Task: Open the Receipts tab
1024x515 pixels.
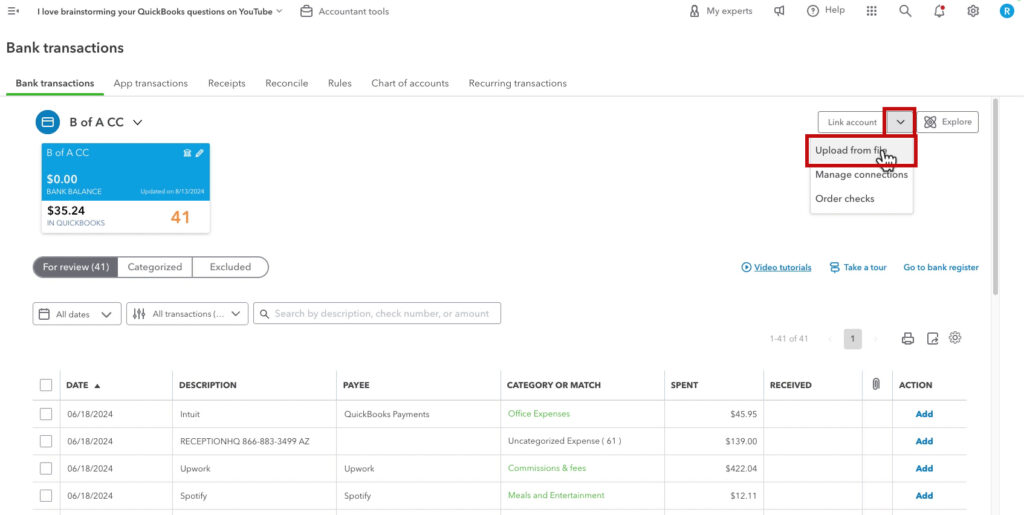Action: (x=227, y=84)
